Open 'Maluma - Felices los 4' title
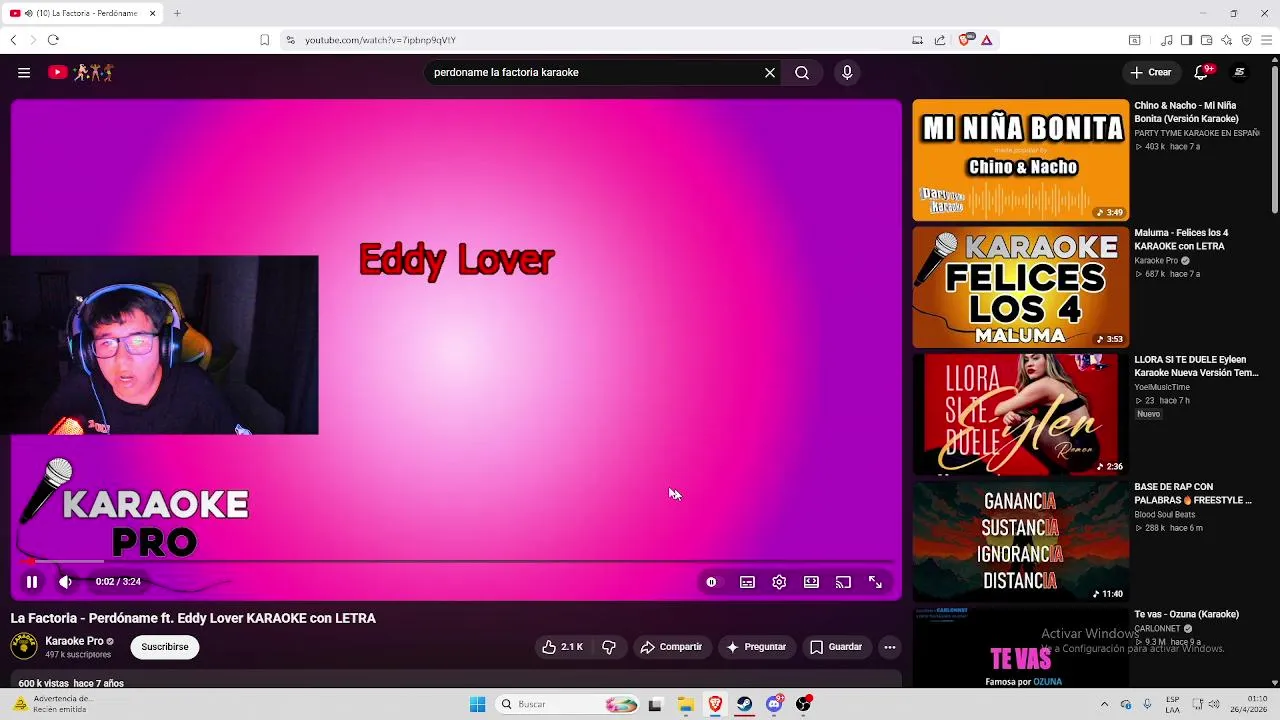This screenshot has height=720, width=1280. (x=1181, y=239)
